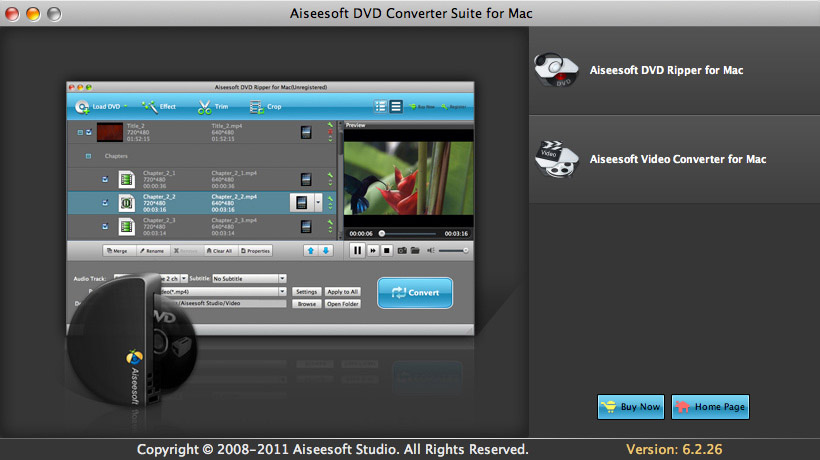
Task: Toggle the Chapter_2_2 checkbox
Action: point(104,202)
